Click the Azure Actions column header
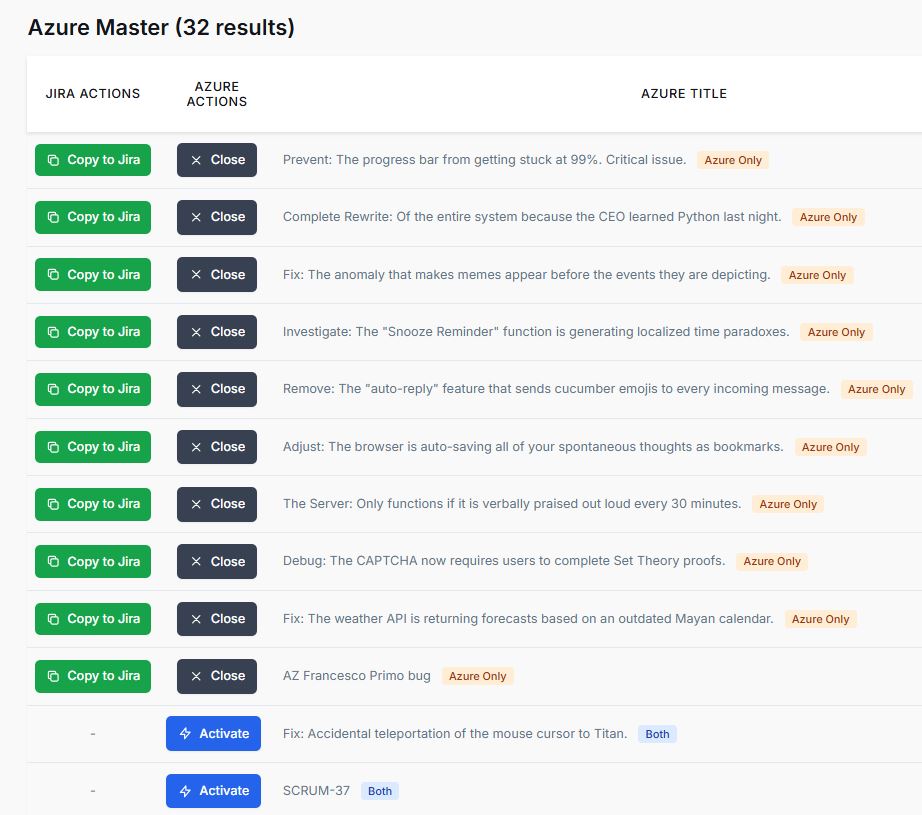This screenshot has height=815, width=922. 217,94
